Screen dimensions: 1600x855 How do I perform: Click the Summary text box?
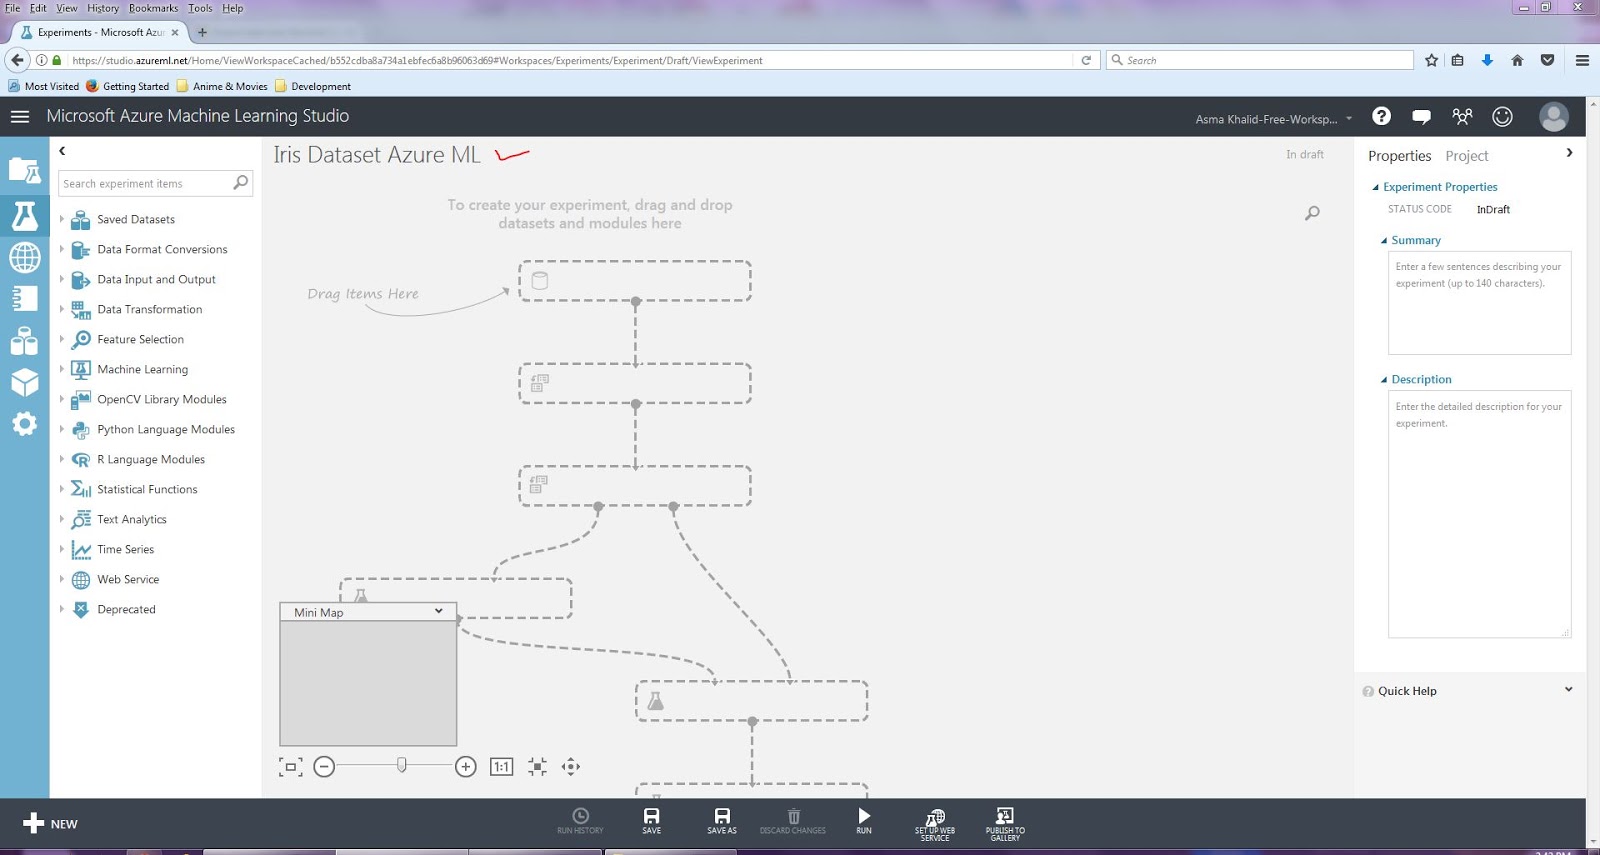click(1479, 303)
